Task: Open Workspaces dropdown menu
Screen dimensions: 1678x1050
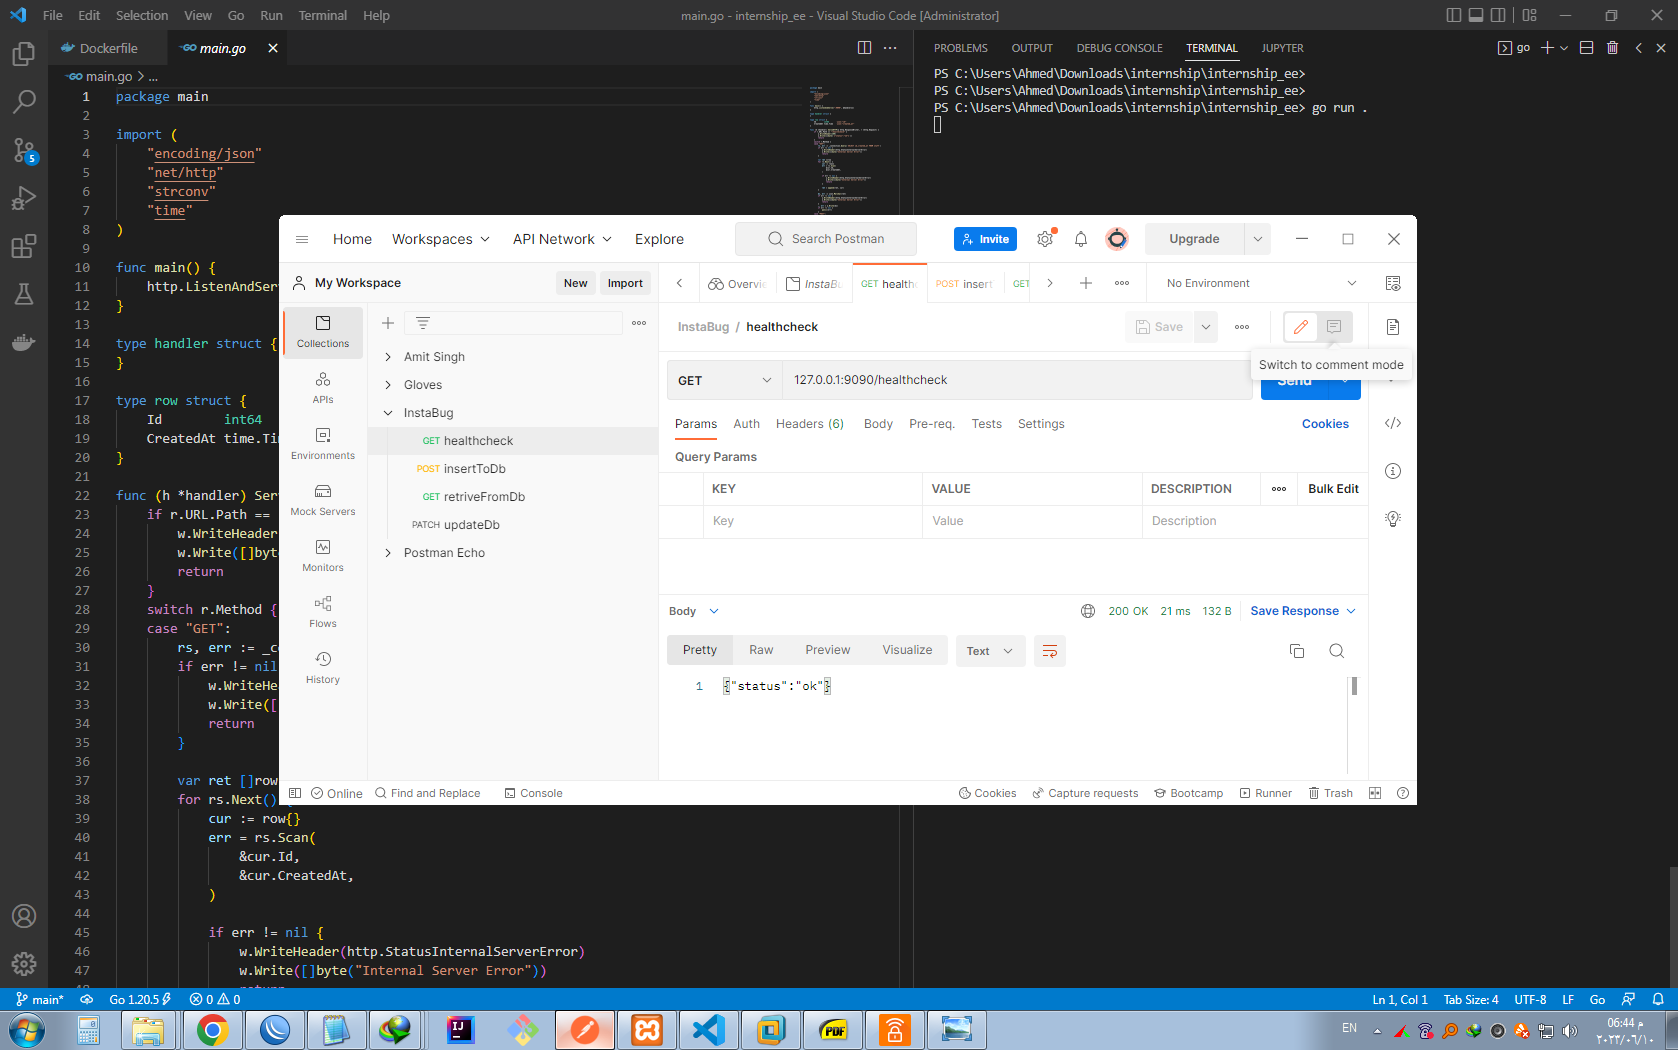Action: (441, 239)
